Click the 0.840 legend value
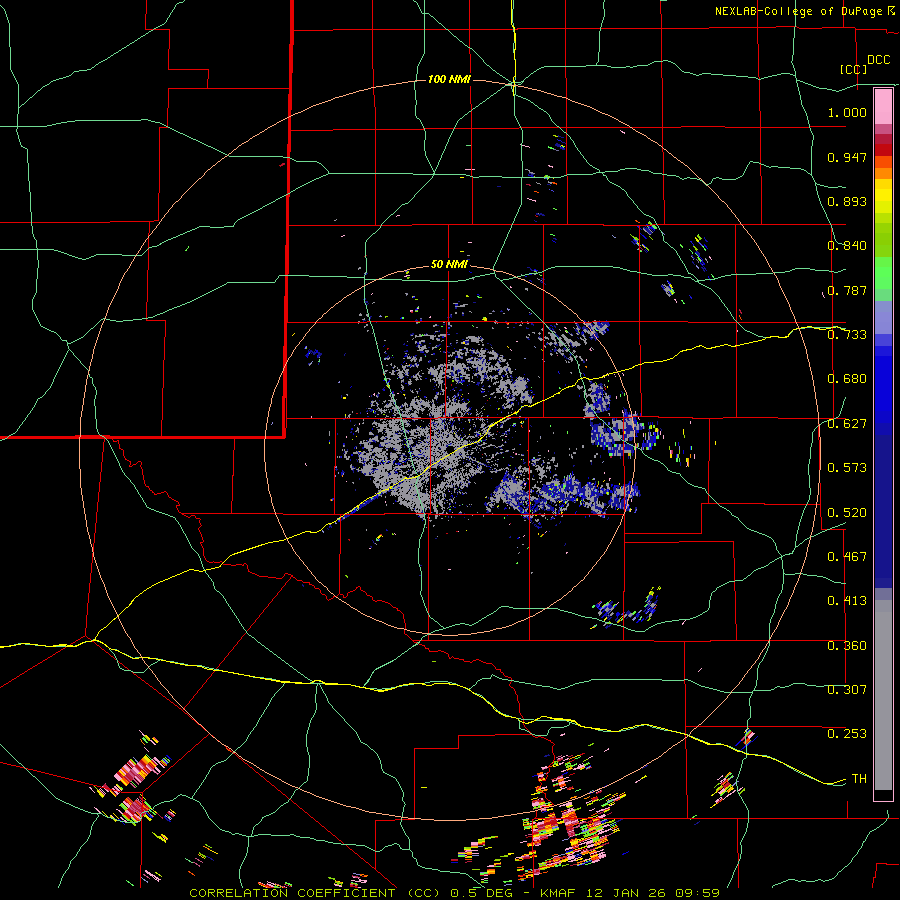 point(847,246)
